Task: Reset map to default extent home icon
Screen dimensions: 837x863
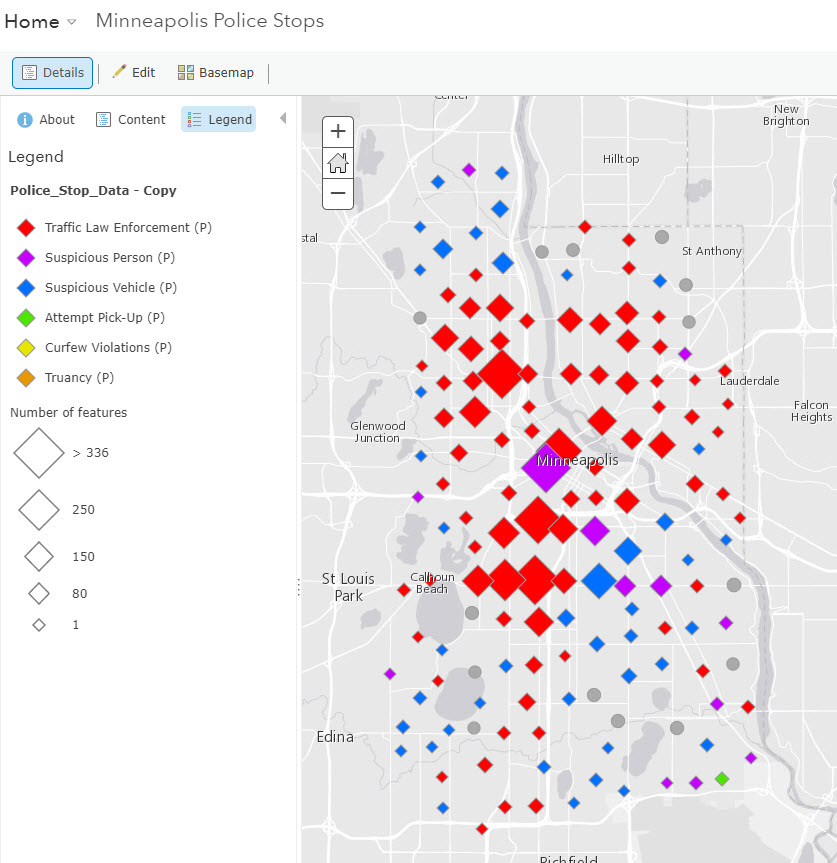Action: (338, 163)
